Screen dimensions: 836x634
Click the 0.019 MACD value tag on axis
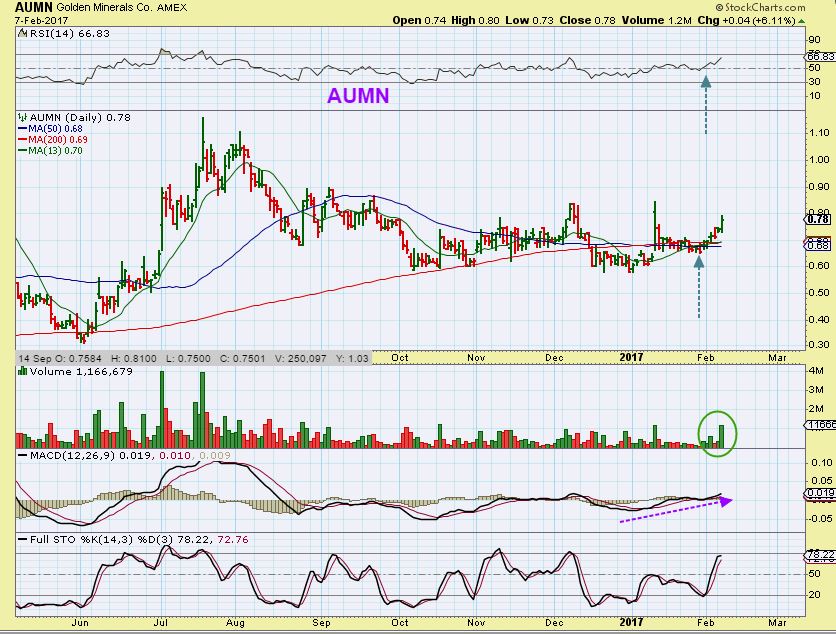pyautogui.click(x=819, y=493)
